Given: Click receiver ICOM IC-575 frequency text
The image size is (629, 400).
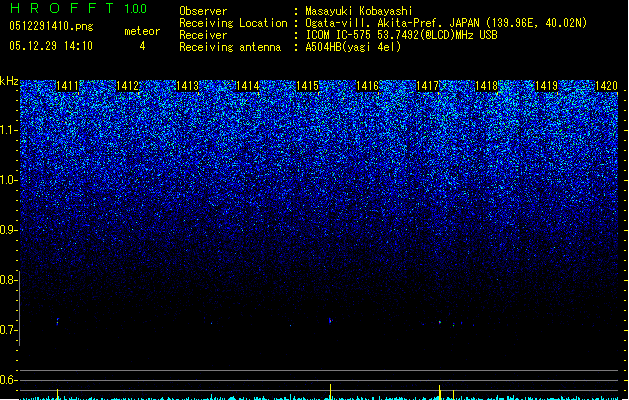Looking at the screenshot, I should click(401, 35).
